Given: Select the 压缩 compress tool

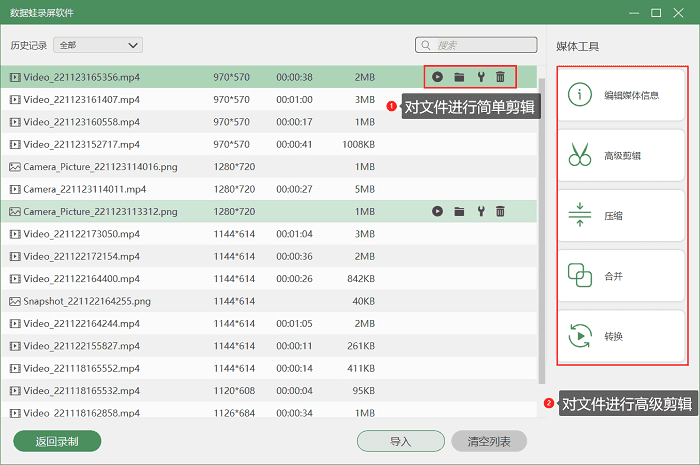Looking at the screenshot, I should [x=621, y=215].
